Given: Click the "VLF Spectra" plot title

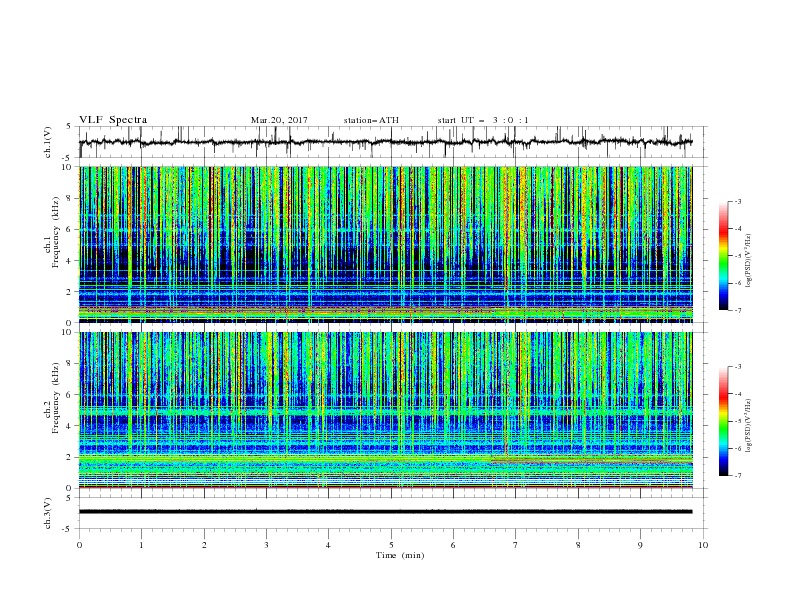Looking at the screenshot, I should [113, 120].
